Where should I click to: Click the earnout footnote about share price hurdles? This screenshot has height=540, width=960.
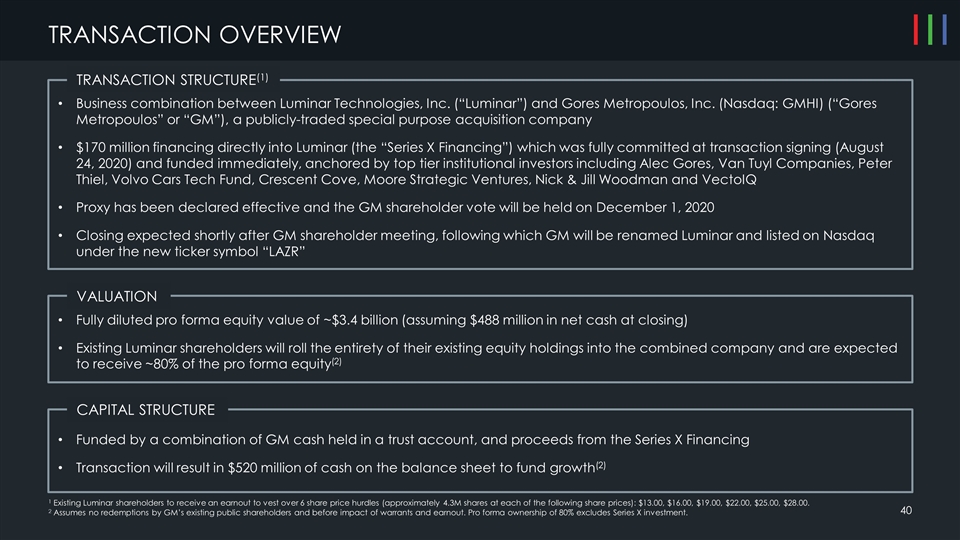point(430,501)
